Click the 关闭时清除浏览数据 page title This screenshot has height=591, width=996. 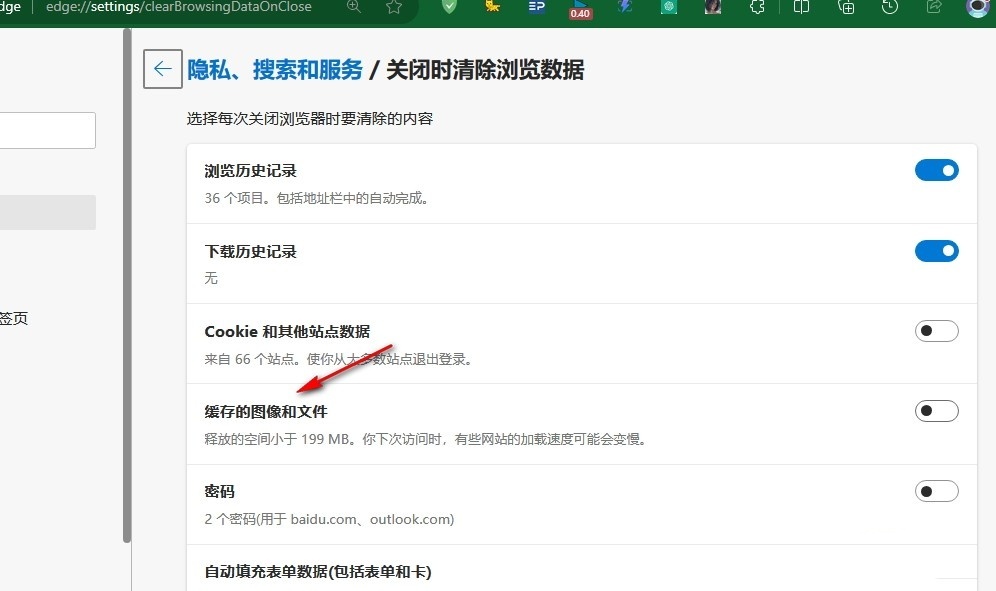point(485,70)
